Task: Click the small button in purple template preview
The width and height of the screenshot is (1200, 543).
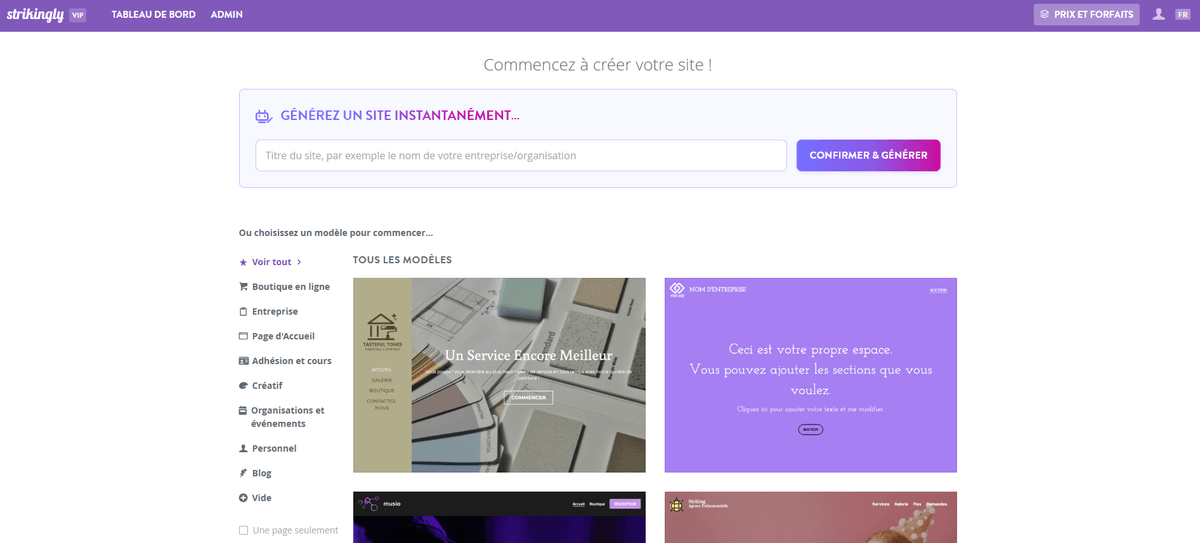Action: tap(811, 429)
